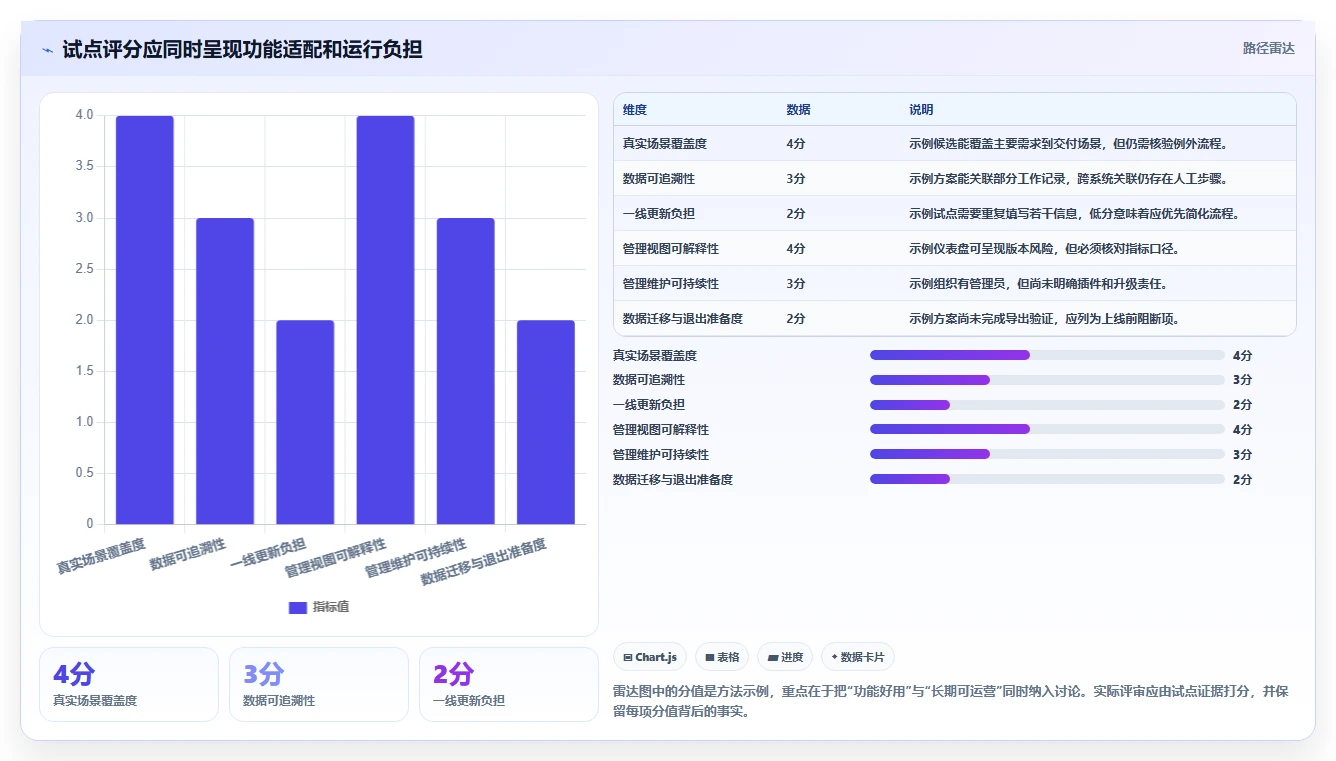The image size is (1336, 761).
Task: Click the 4分 value right of 管理视图可解释性 progress bar
Action: 1242,430
